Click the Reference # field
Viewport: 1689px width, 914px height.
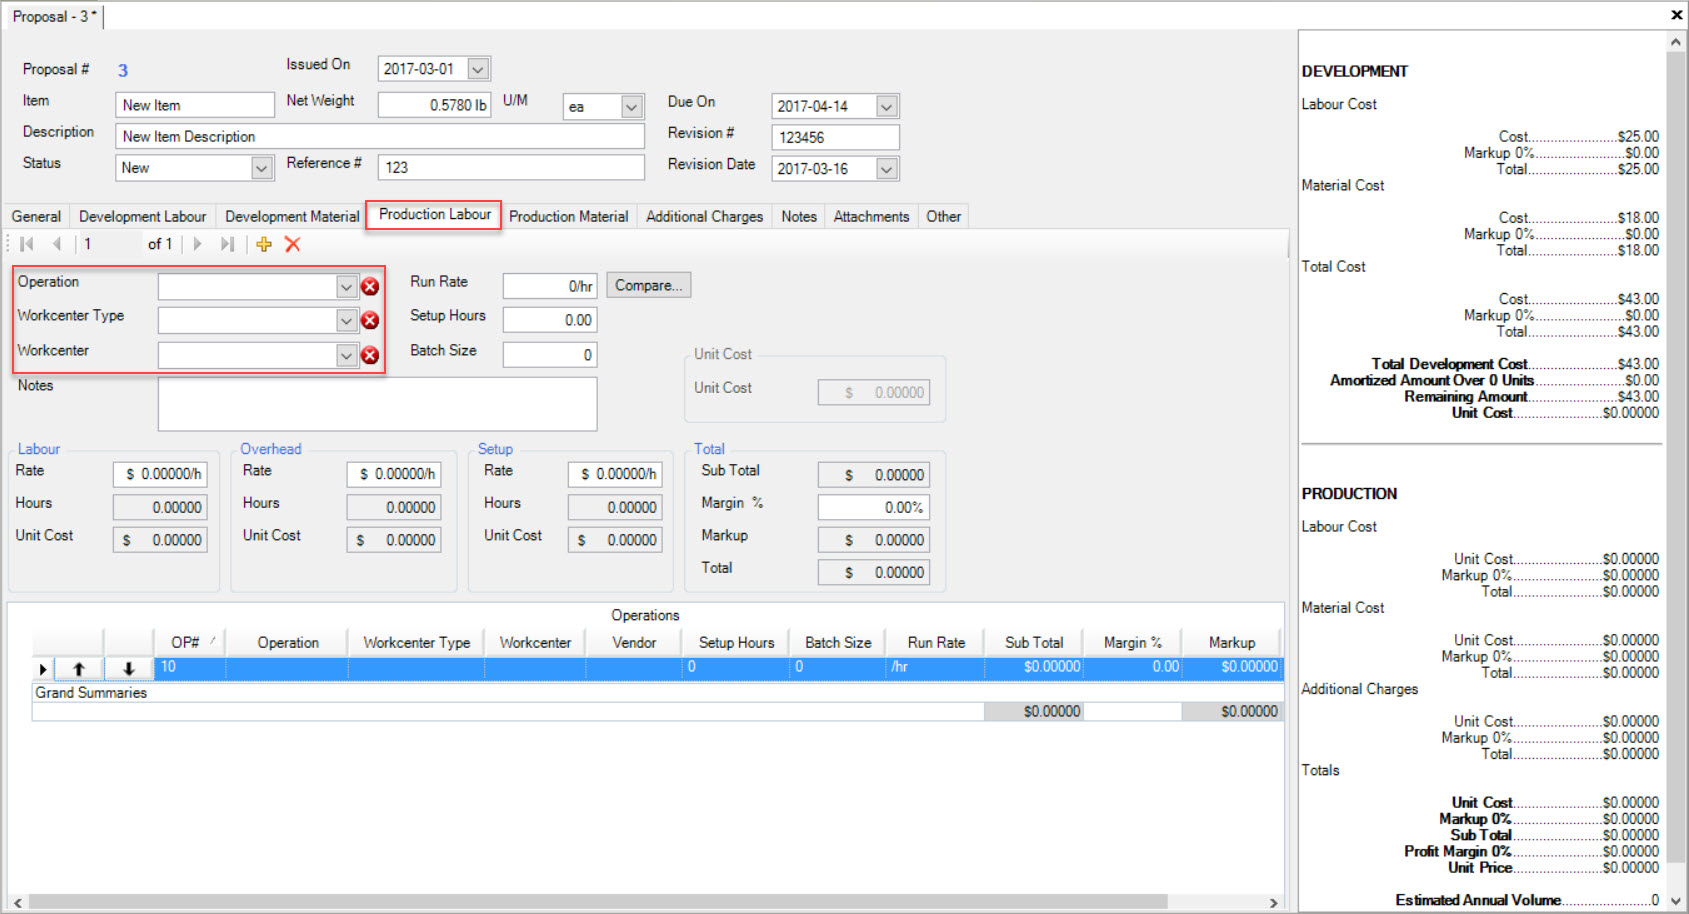511,167
